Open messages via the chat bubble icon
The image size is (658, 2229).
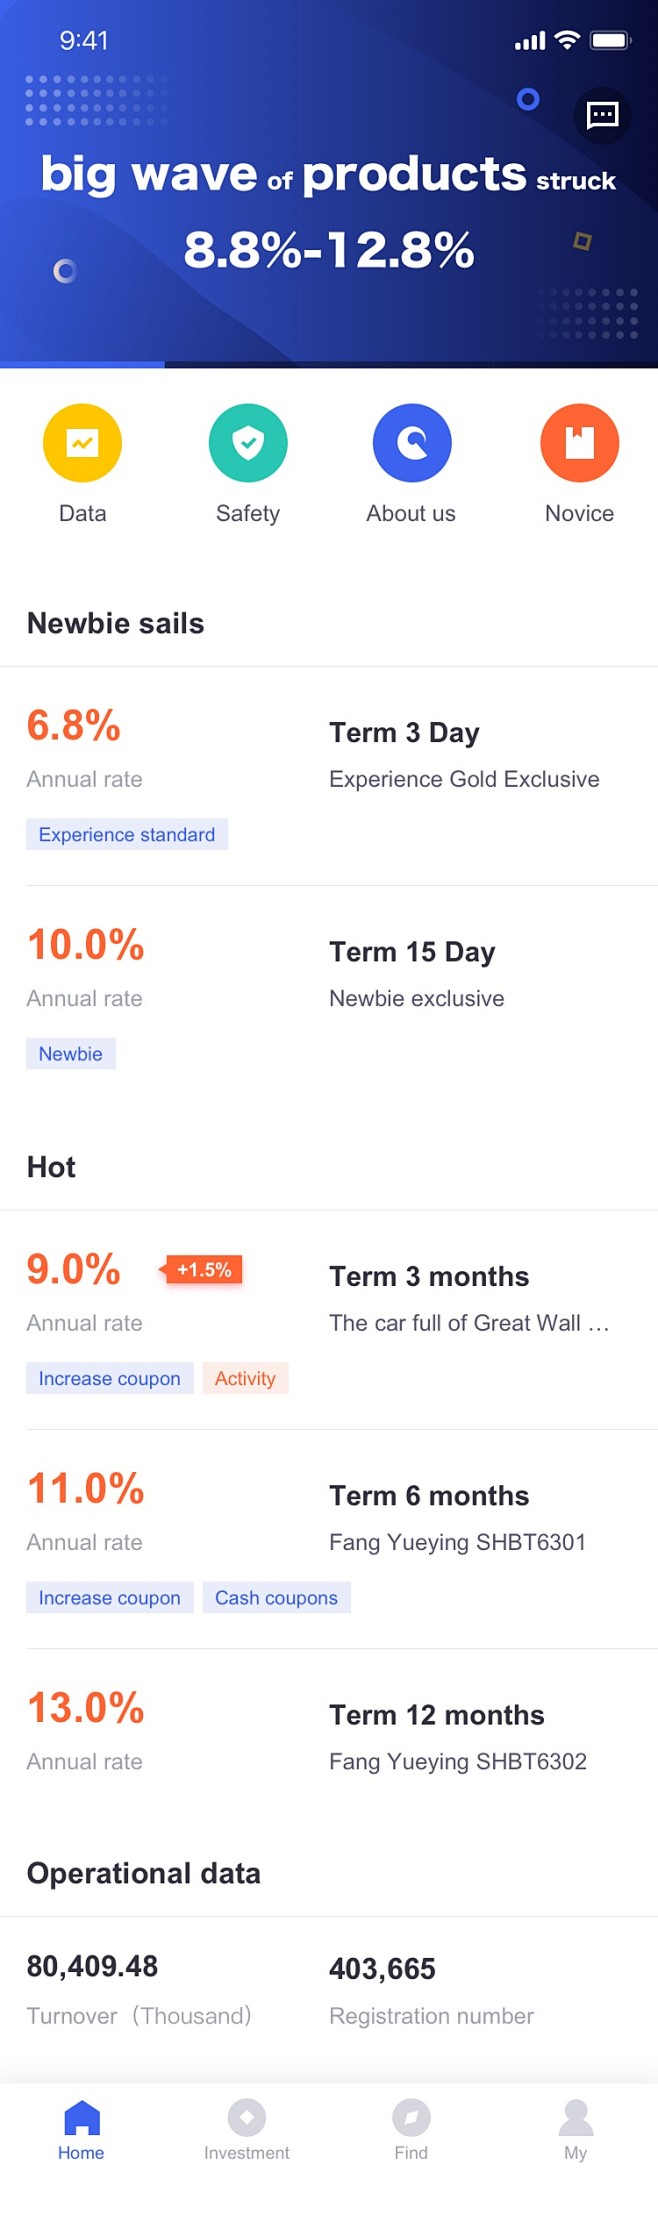click(602, 115)
